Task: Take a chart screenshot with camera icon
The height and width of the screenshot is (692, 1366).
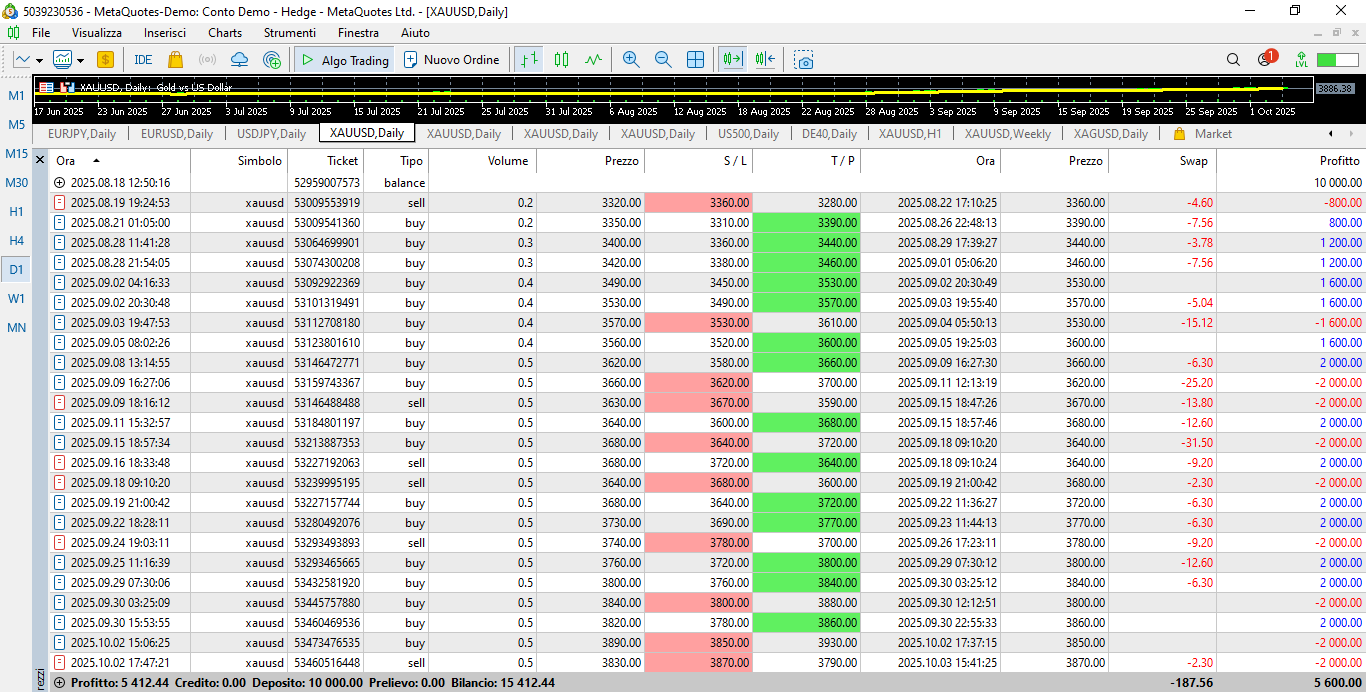Action: (805, 60)
